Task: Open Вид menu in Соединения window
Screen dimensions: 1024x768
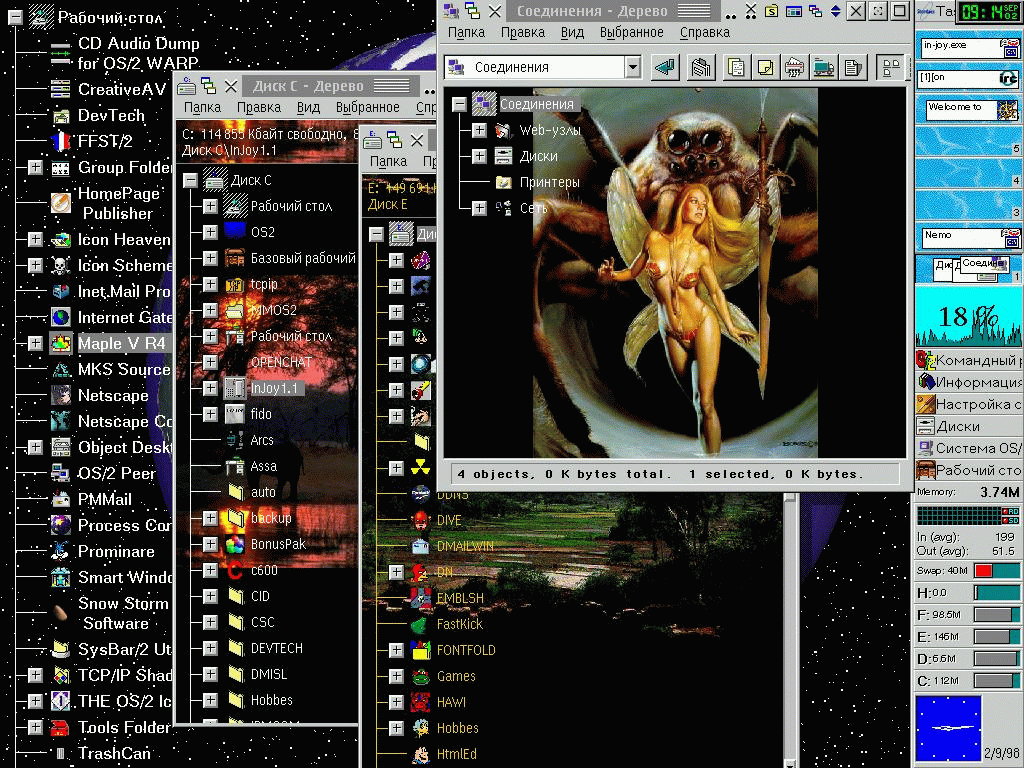Action: tap(572, 33)
